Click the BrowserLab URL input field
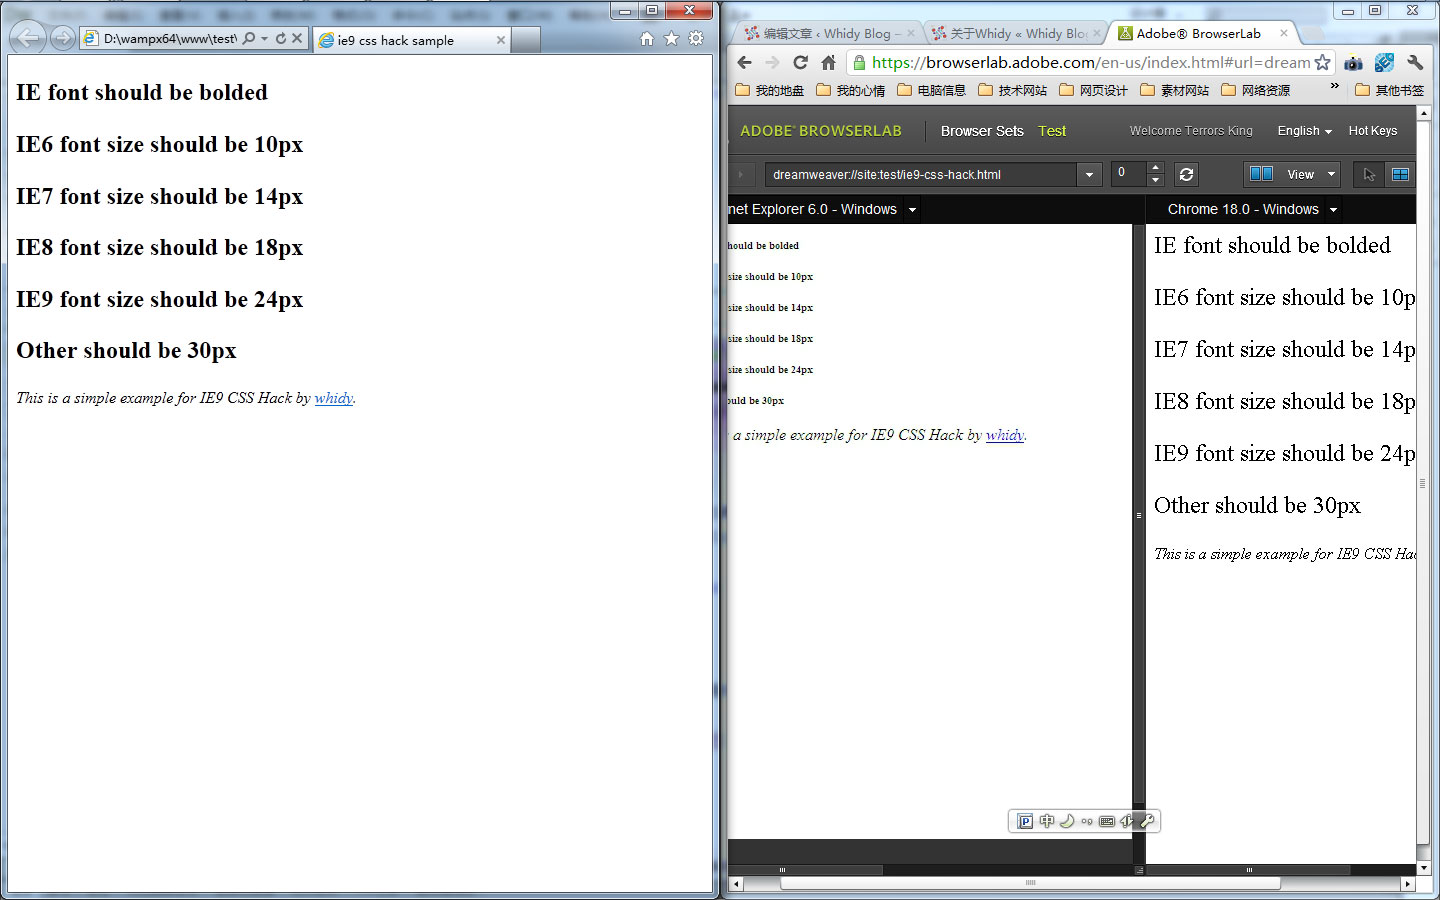The height and width of the screenshot is (900, 1440). (920, 174)
